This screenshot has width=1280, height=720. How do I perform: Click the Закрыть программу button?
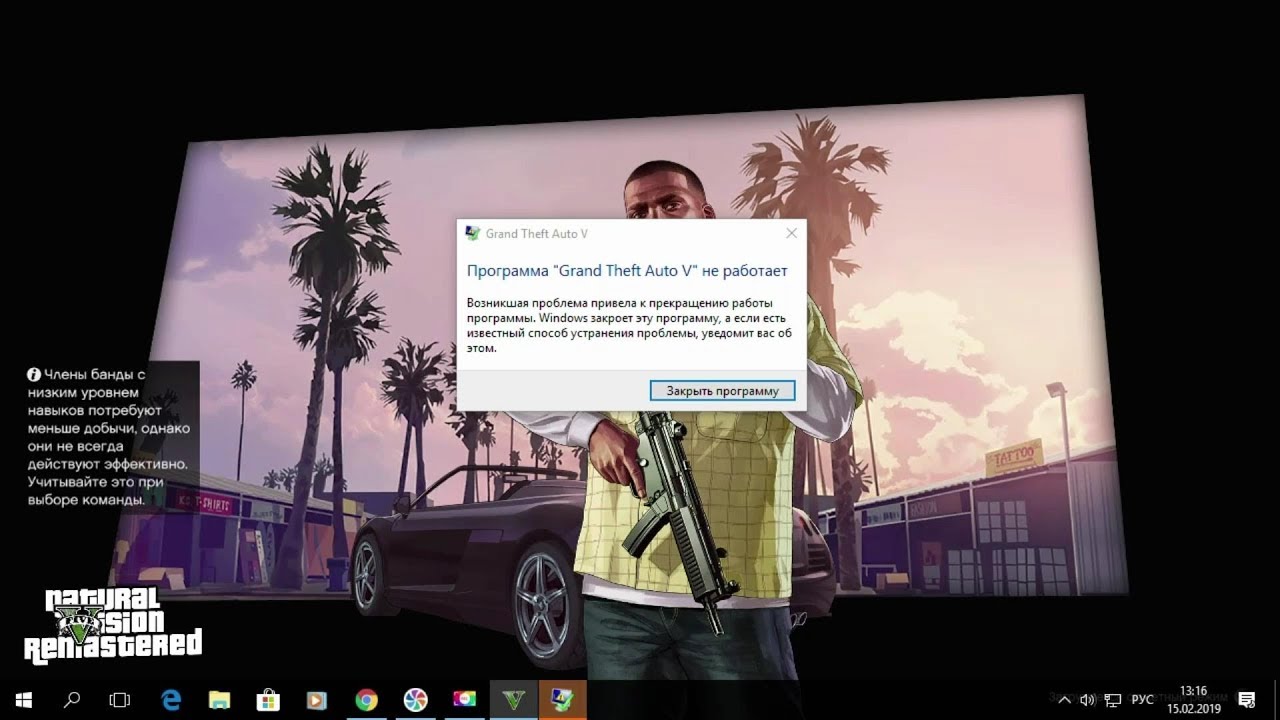click(x=722, y=390)
